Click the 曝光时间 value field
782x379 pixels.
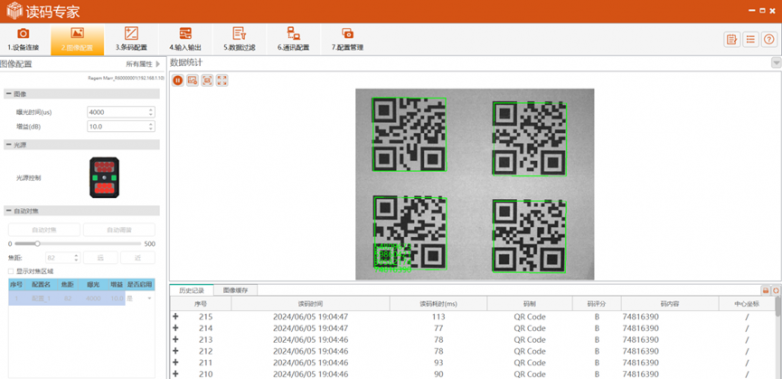click(x=121, y=112)
